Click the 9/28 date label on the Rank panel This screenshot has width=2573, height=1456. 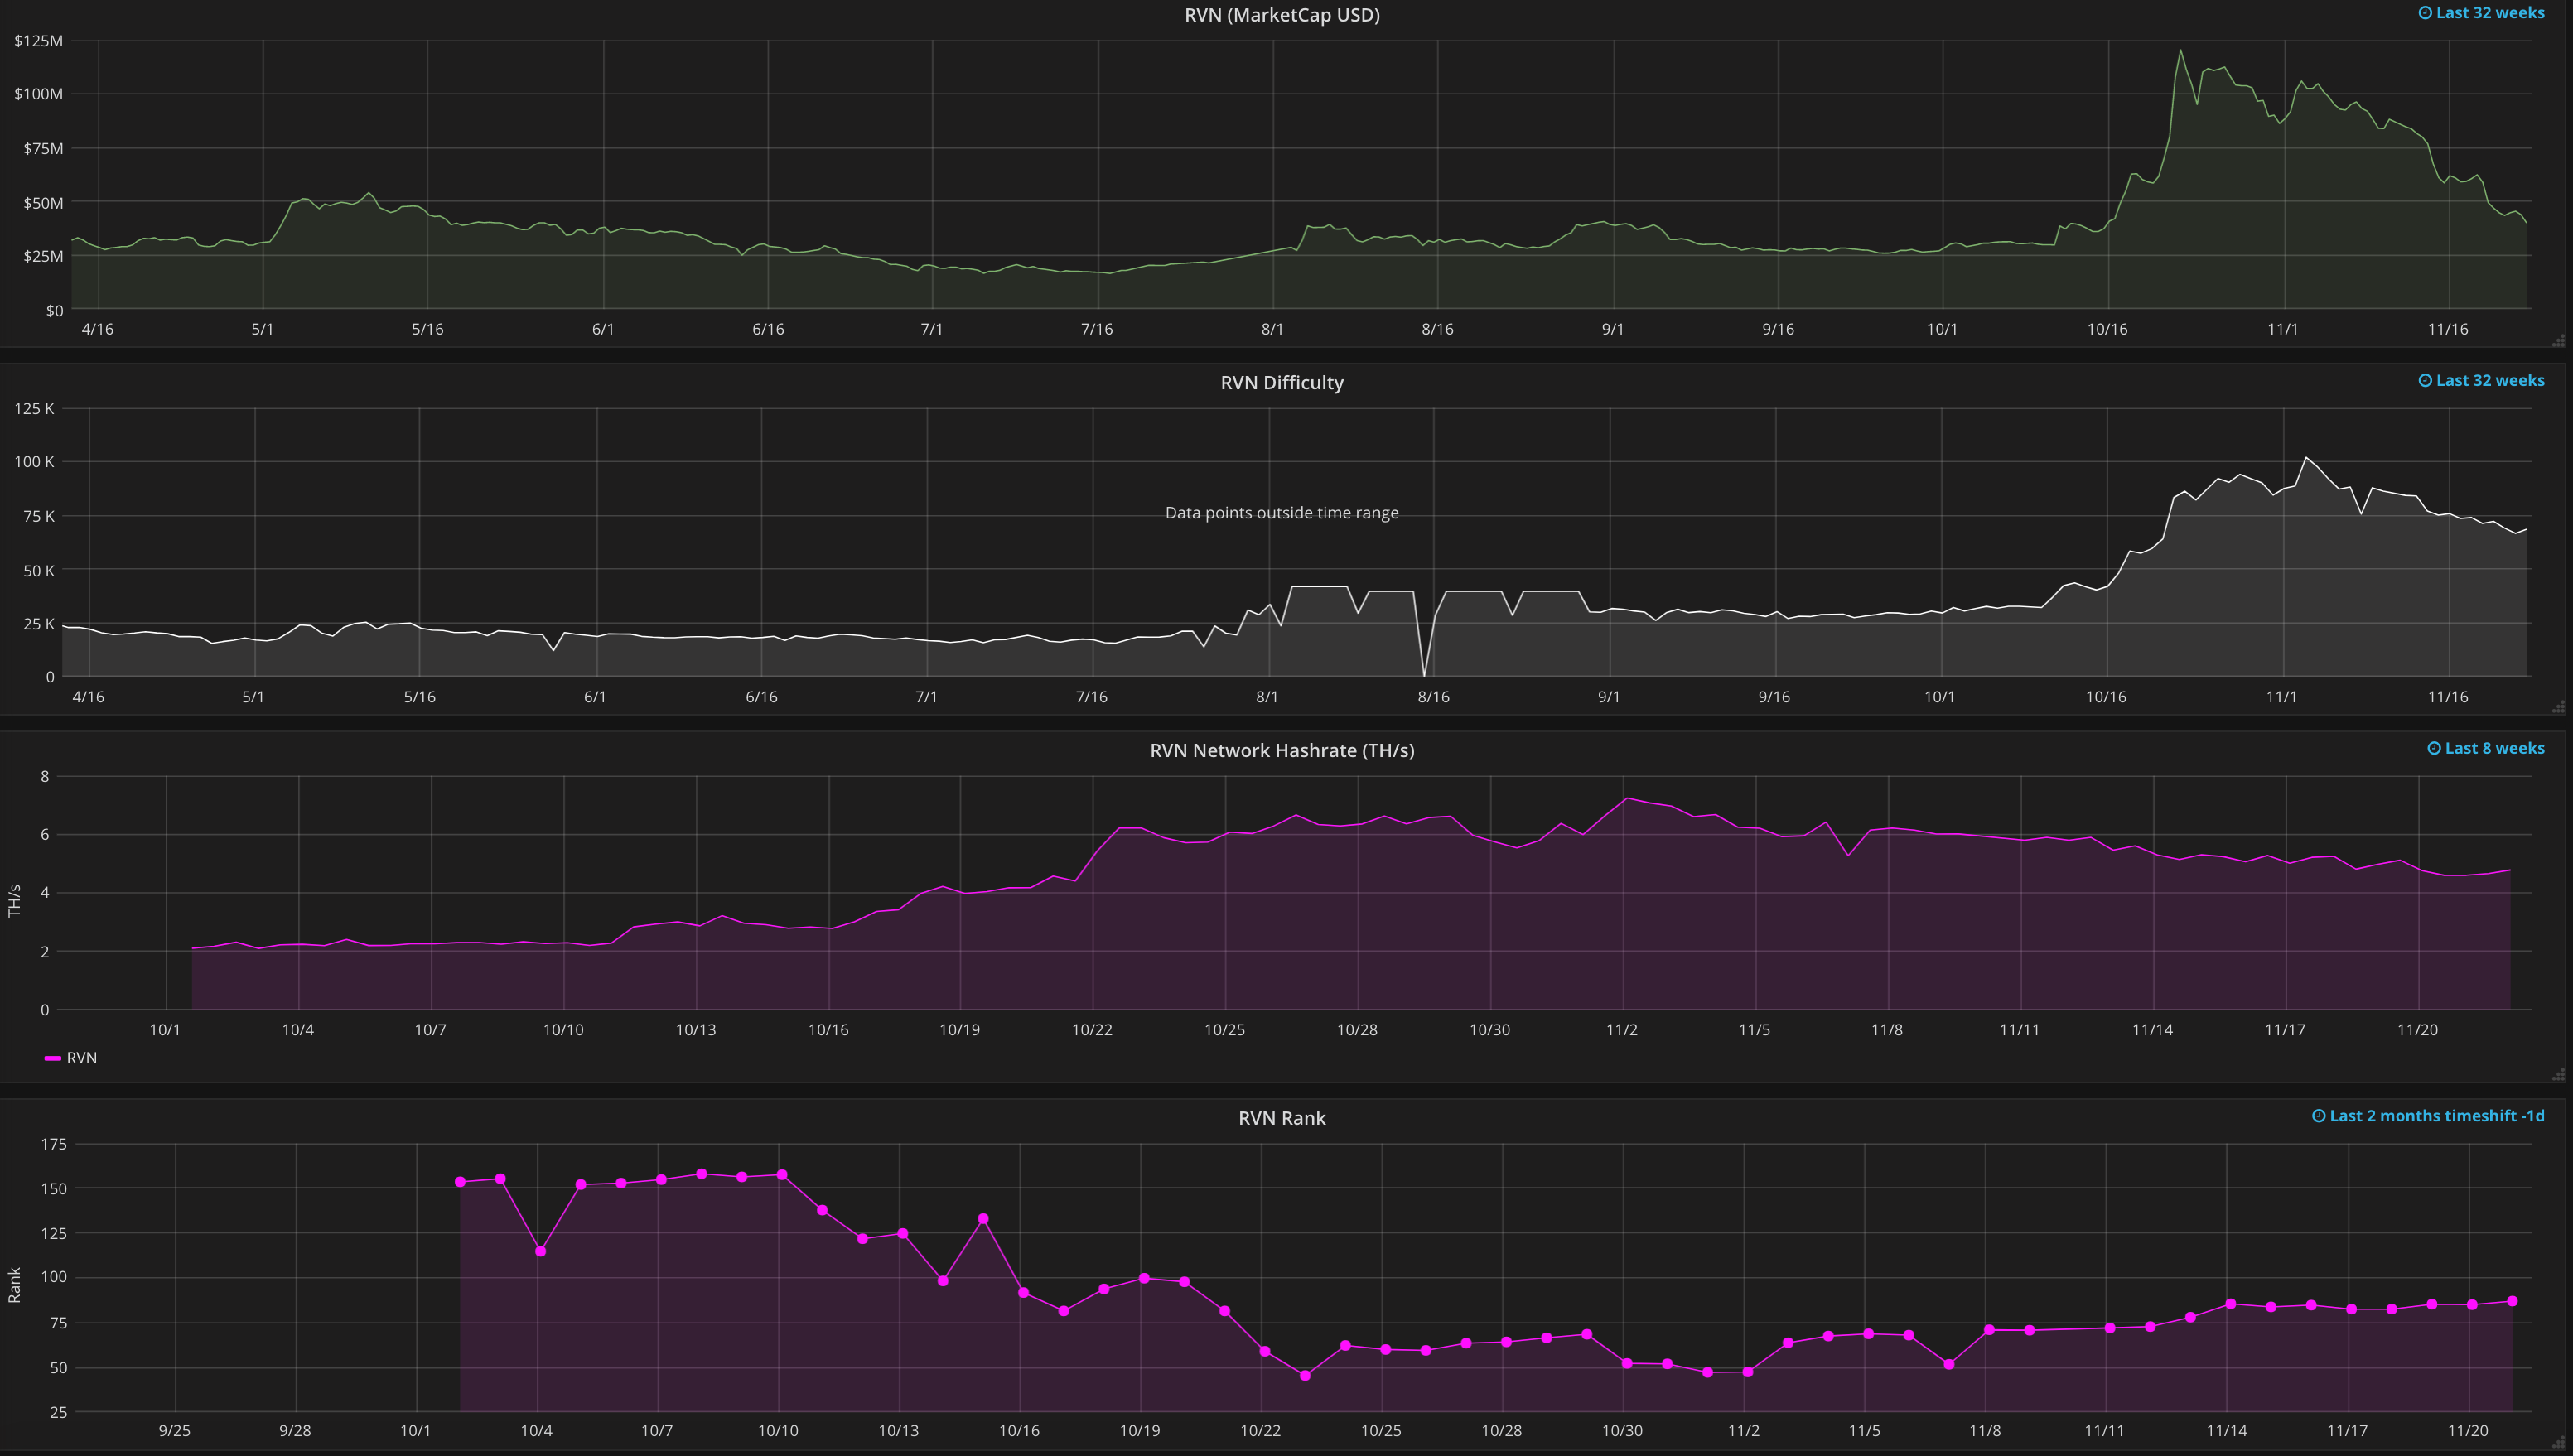[x=295, y=1431]
